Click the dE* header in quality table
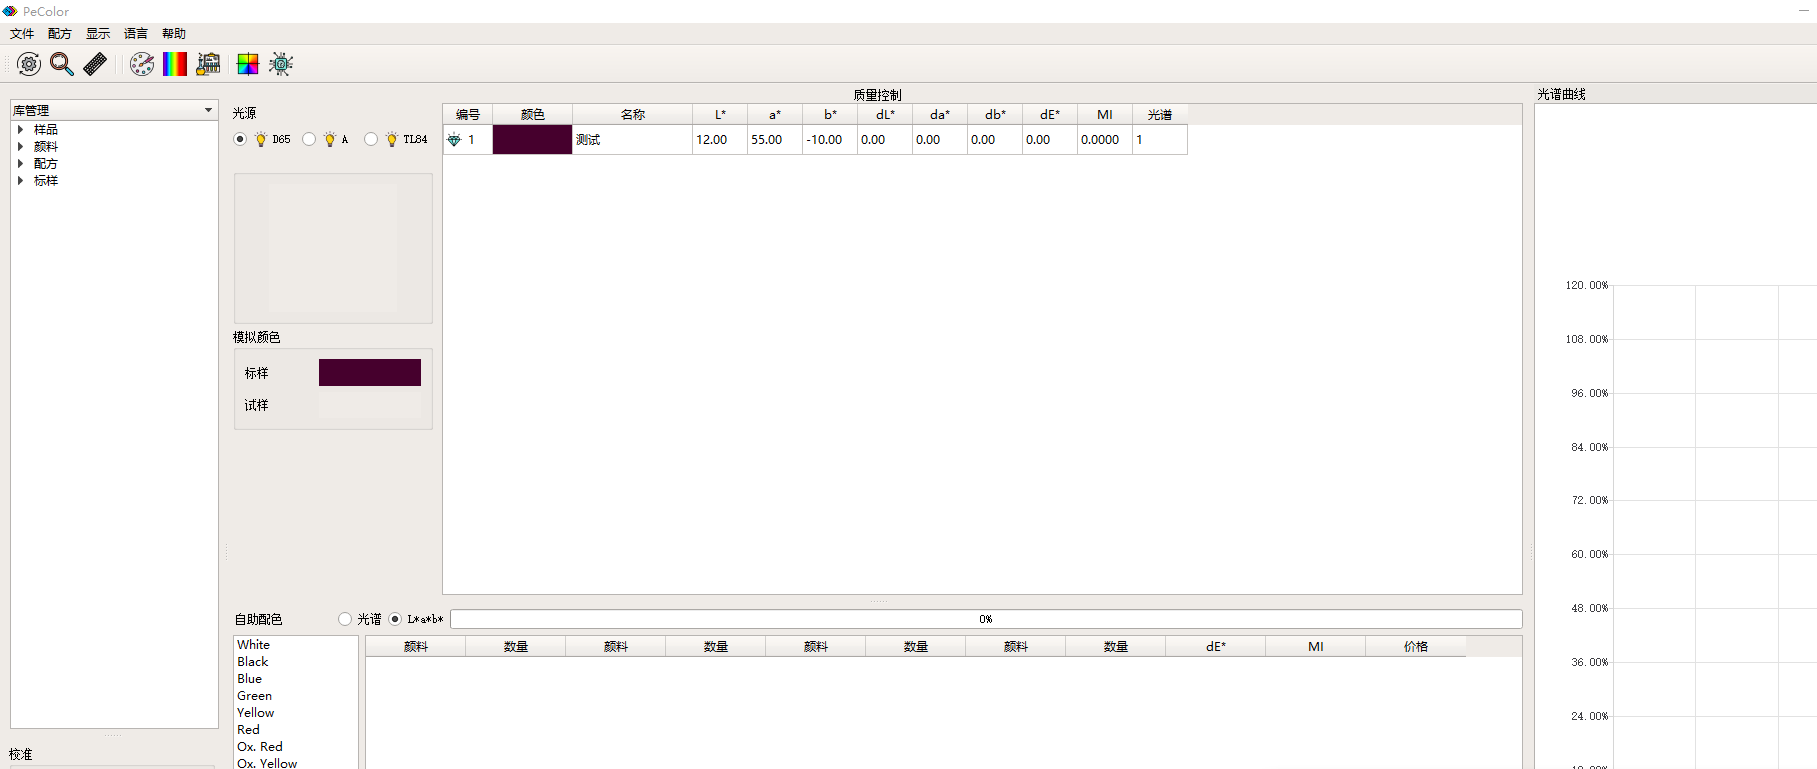Screen dimensions: 1817x769 tap(1049, 114)
